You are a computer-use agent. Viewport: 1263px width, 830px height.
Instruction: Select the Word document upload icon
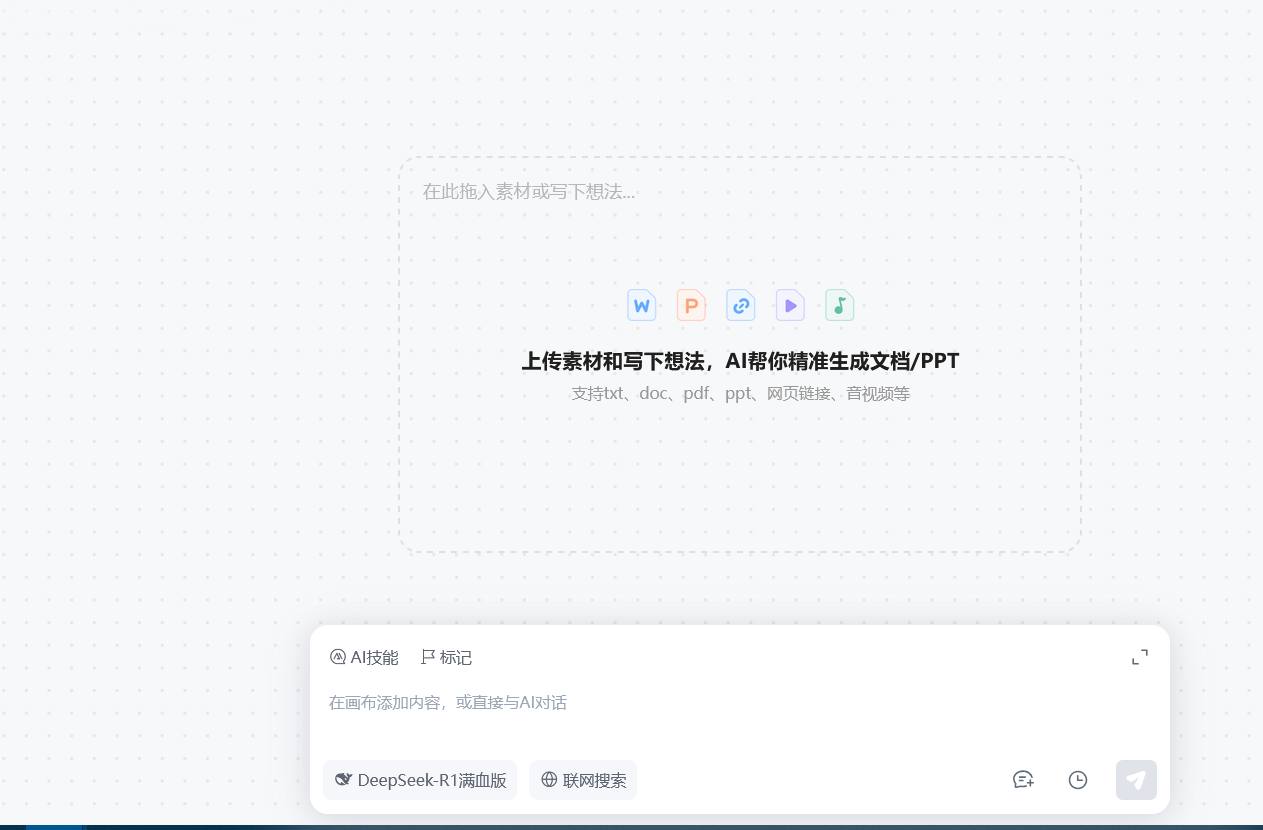coord(641,305)
